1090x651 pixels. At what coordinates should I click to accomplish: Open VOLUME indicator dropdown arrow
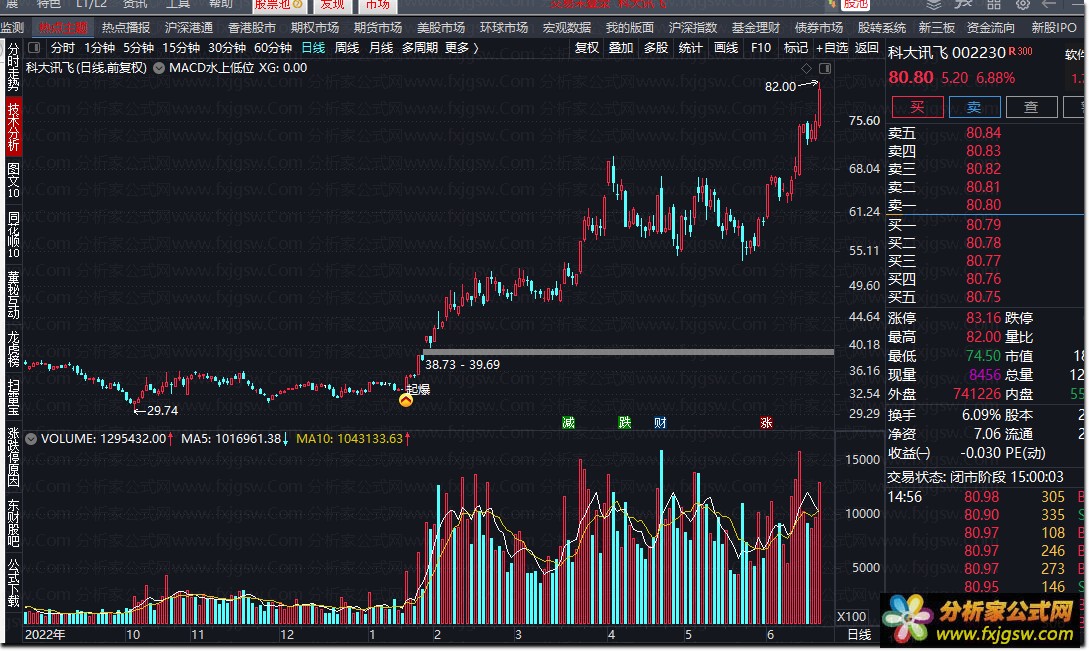tap(31, 439)
